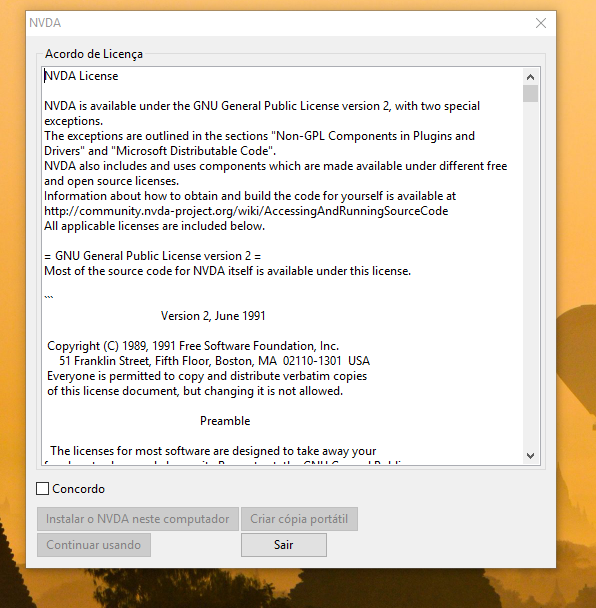Click Instalar o NVDA neste computador button
This screenshot has width=596, height=608.
point(138,519)
